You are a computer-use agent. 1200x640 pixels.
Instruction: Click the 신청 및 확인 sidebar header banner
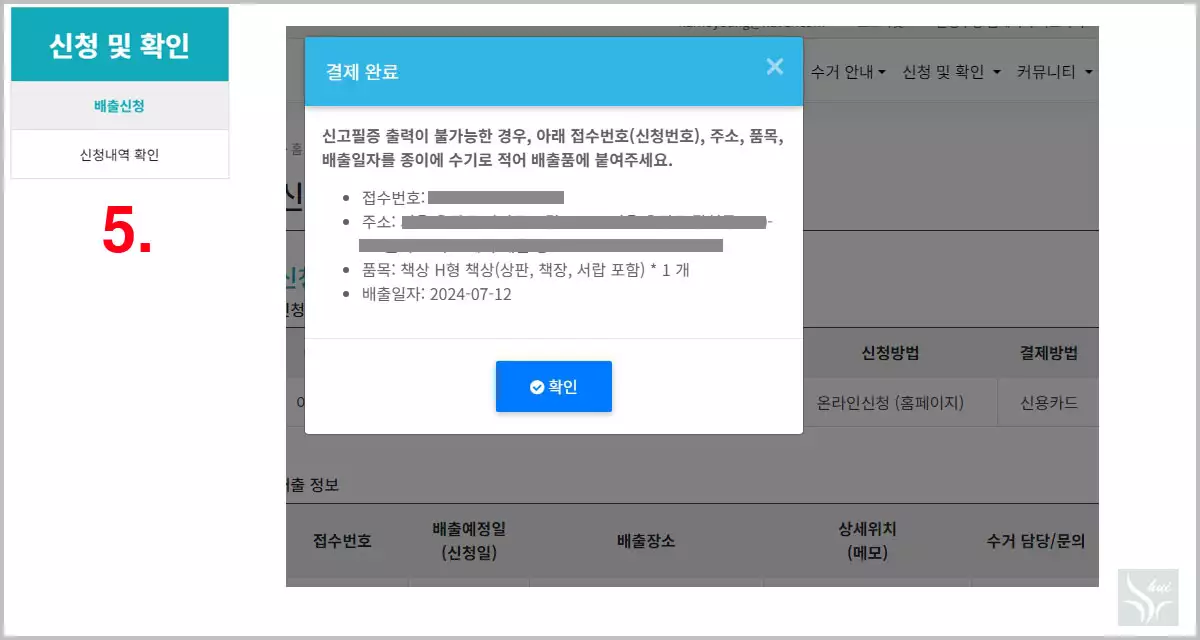119,44
